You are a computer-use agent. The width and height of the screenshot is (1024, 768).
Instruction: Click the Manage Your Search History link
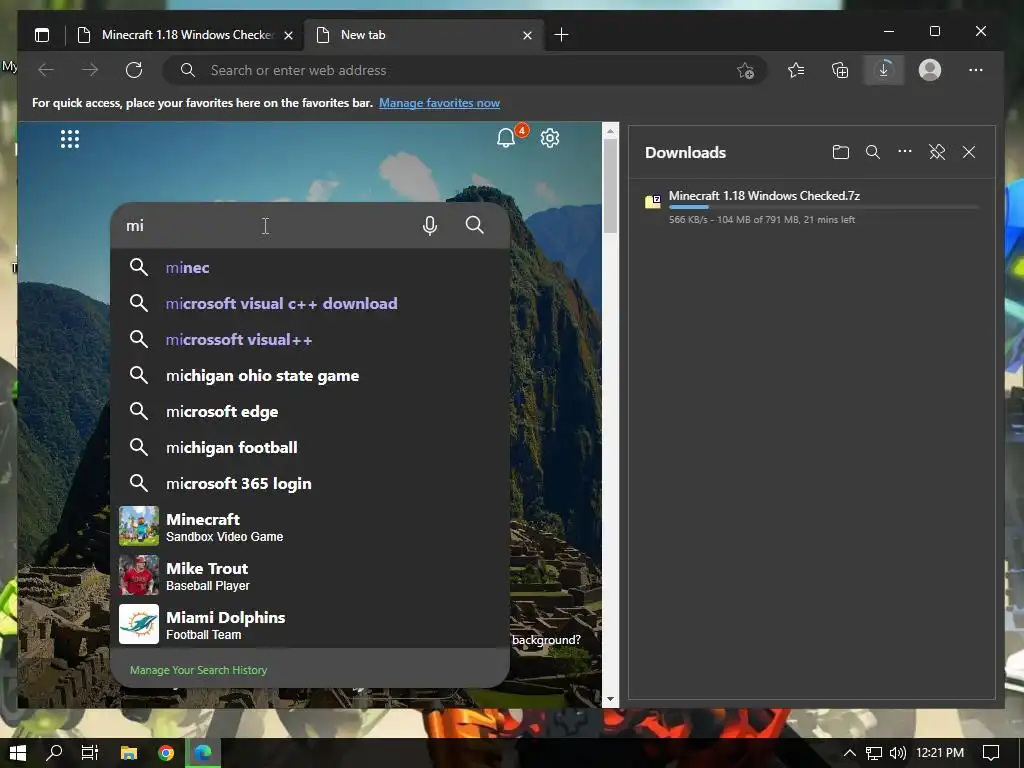point(199,670)
